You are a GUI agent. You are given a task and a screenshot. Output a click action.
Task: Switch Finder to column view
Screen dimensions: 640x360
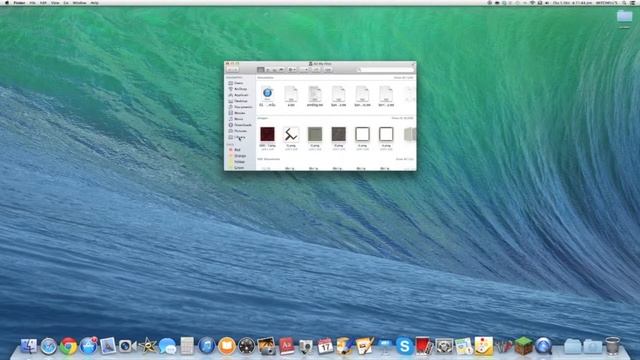click(x=274, y=70)
